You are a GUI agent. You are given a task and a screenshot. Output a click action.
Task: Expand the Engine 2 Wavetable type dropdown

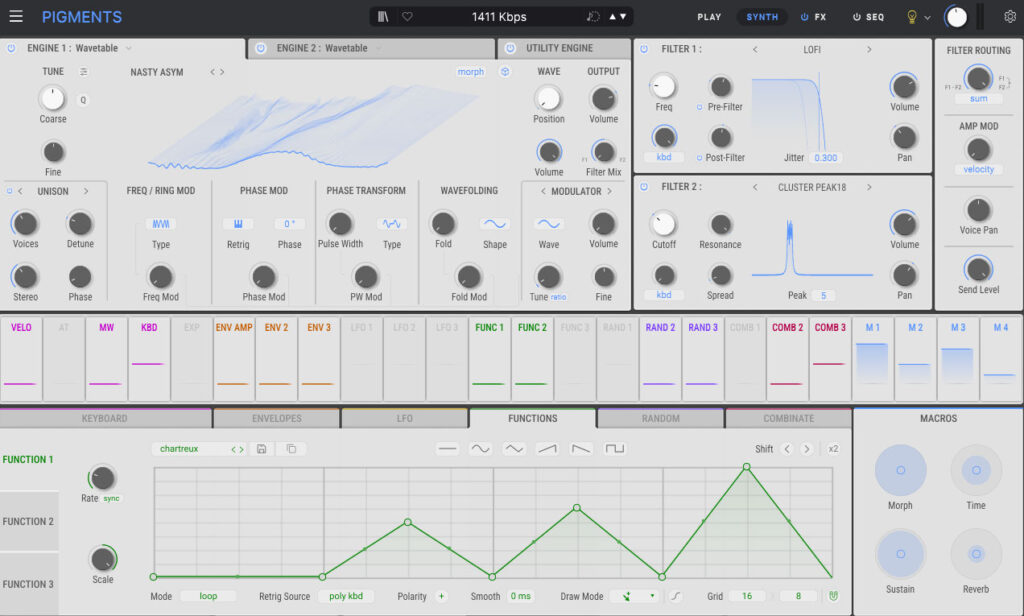(378, 48)
